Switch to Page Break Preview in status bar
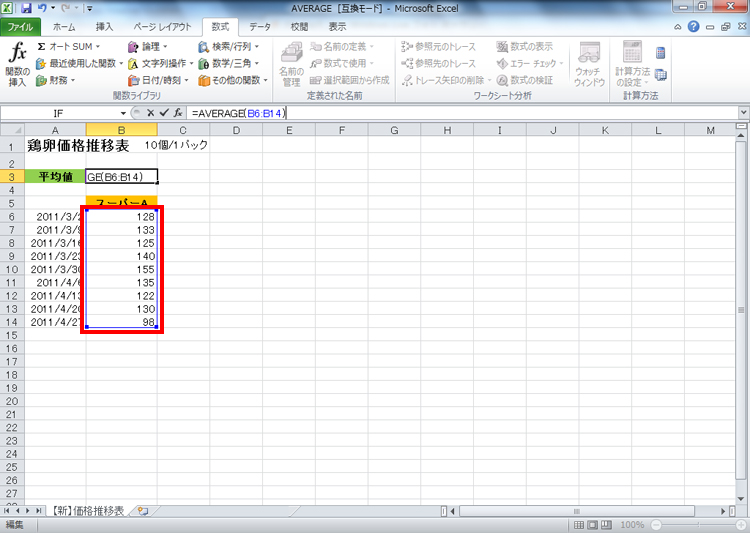Viewport: 750px width, 533px height. [x=606, y=525]
